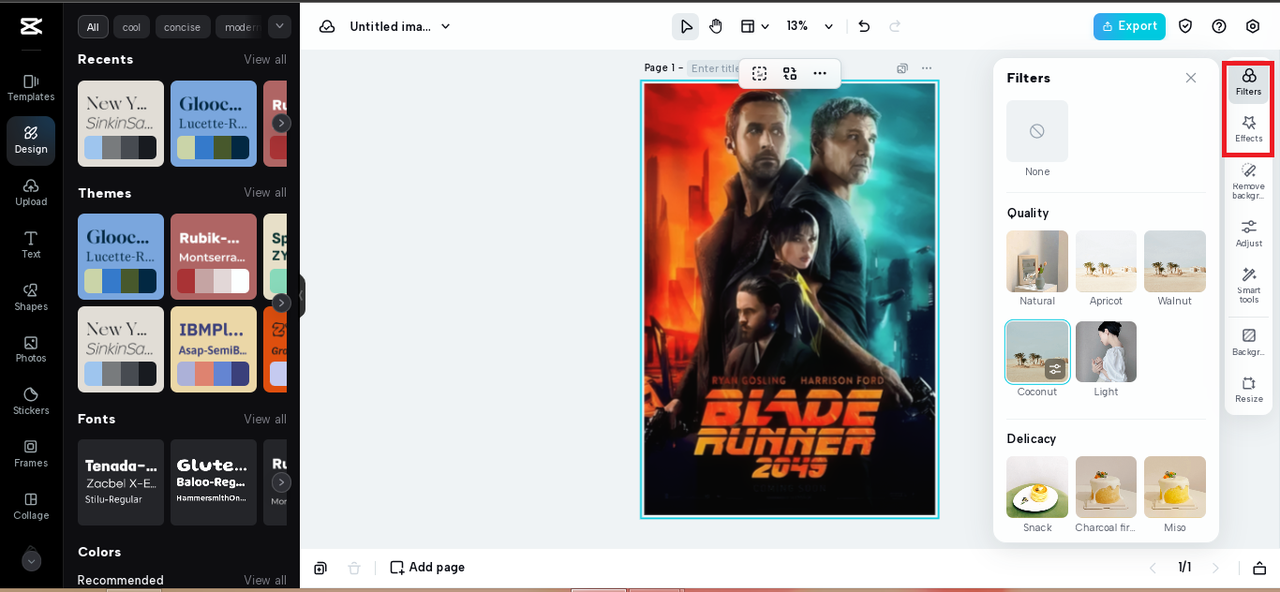The height and width of the screenshot is (592, 1280).
Task: Apply the Natural filter
Action: [x=1037, y=261]
